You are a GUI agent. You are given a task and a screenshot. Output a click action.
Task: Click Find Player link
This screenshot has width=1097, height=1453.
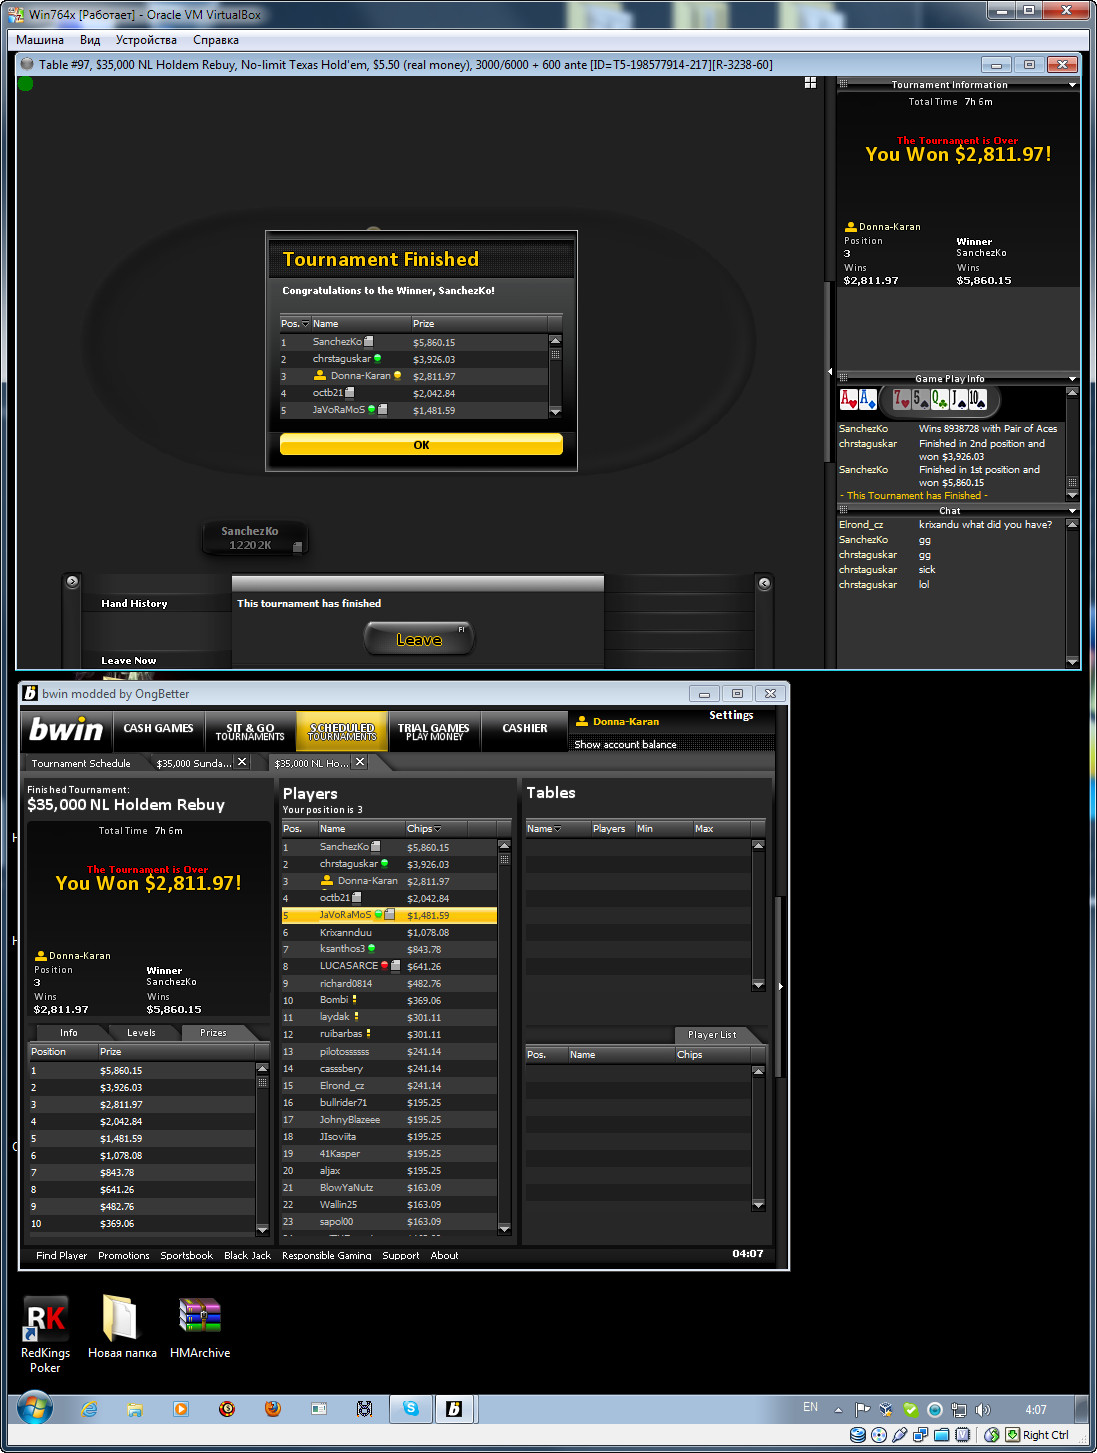tap(61, 1256)
